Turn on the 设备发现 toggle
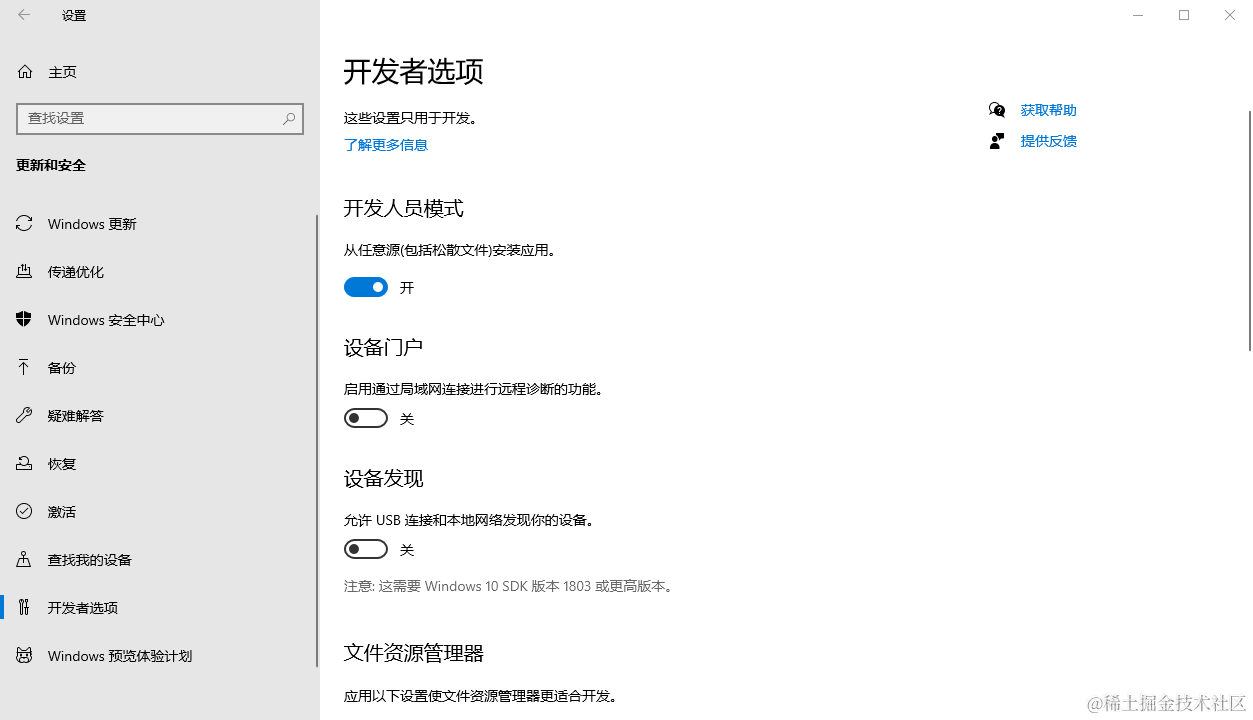 (366, 548)
